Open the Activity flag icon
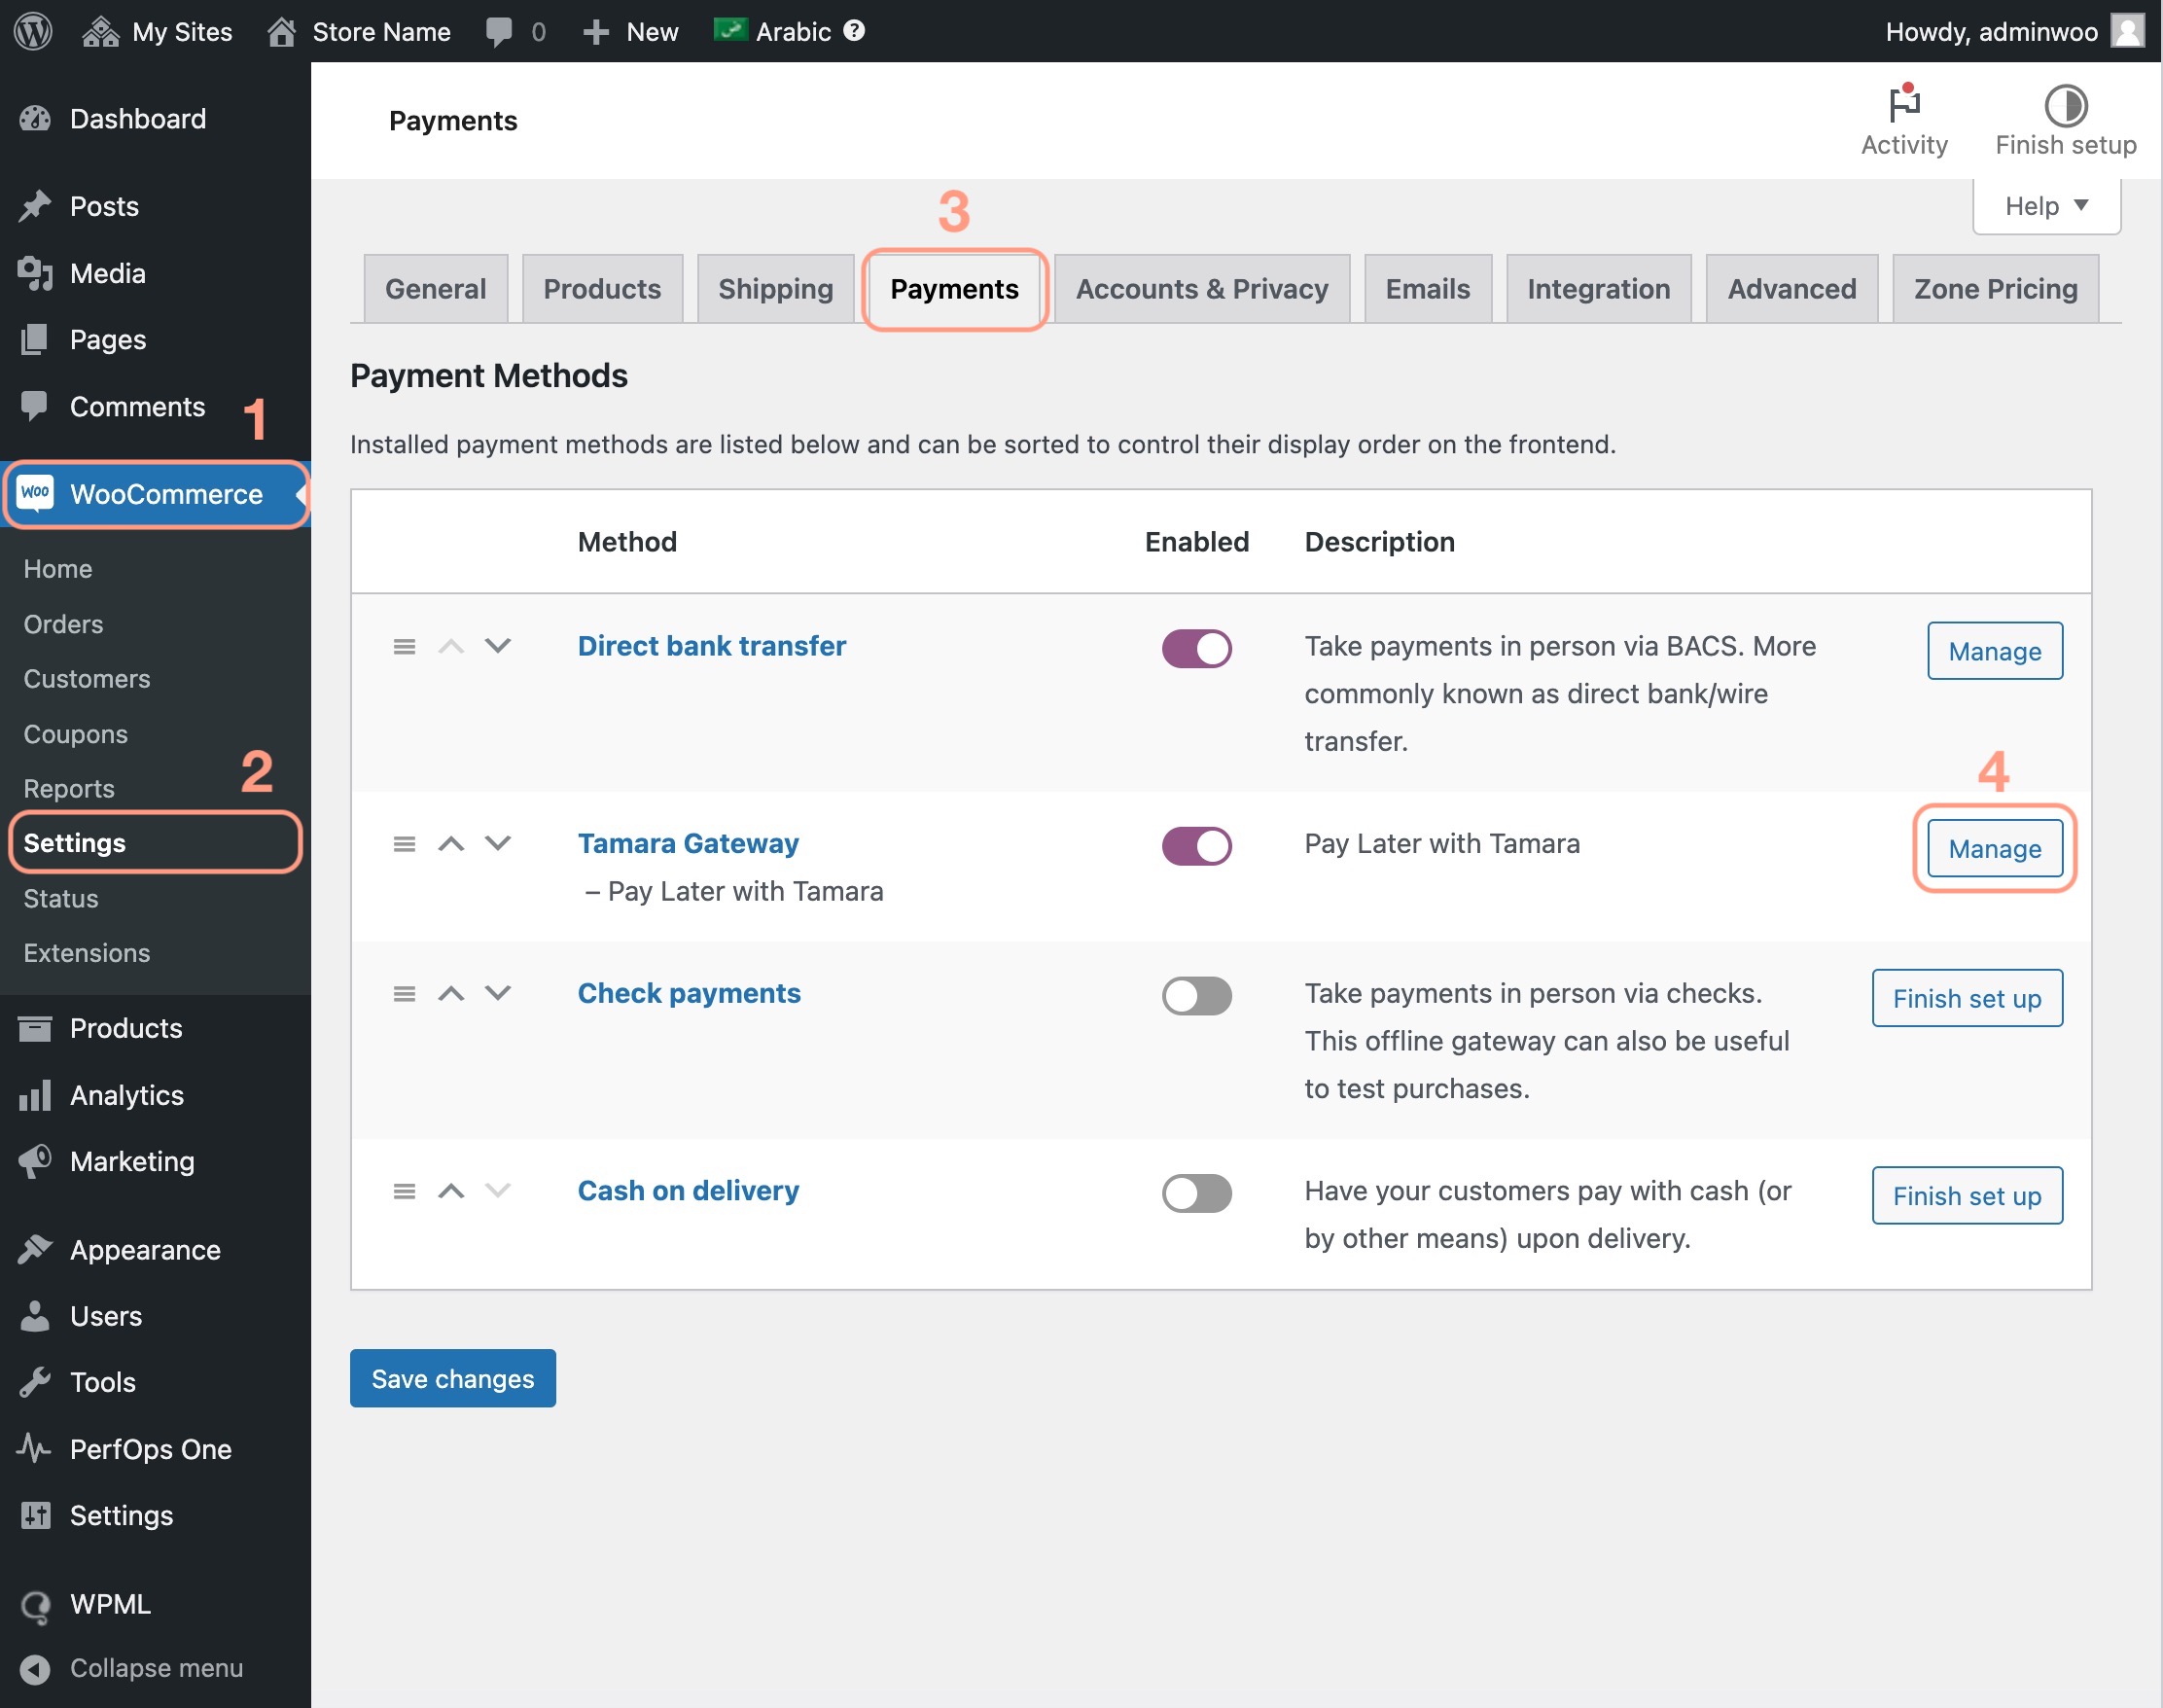The image size is (2163, 1708). [1904, 104]
